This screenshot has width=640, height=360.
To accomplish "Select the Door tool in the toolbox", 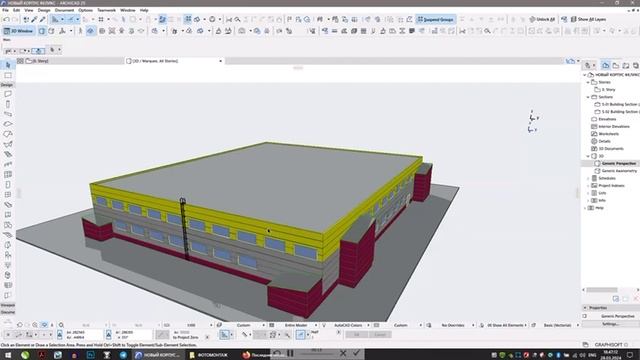I will pos(8,184).
